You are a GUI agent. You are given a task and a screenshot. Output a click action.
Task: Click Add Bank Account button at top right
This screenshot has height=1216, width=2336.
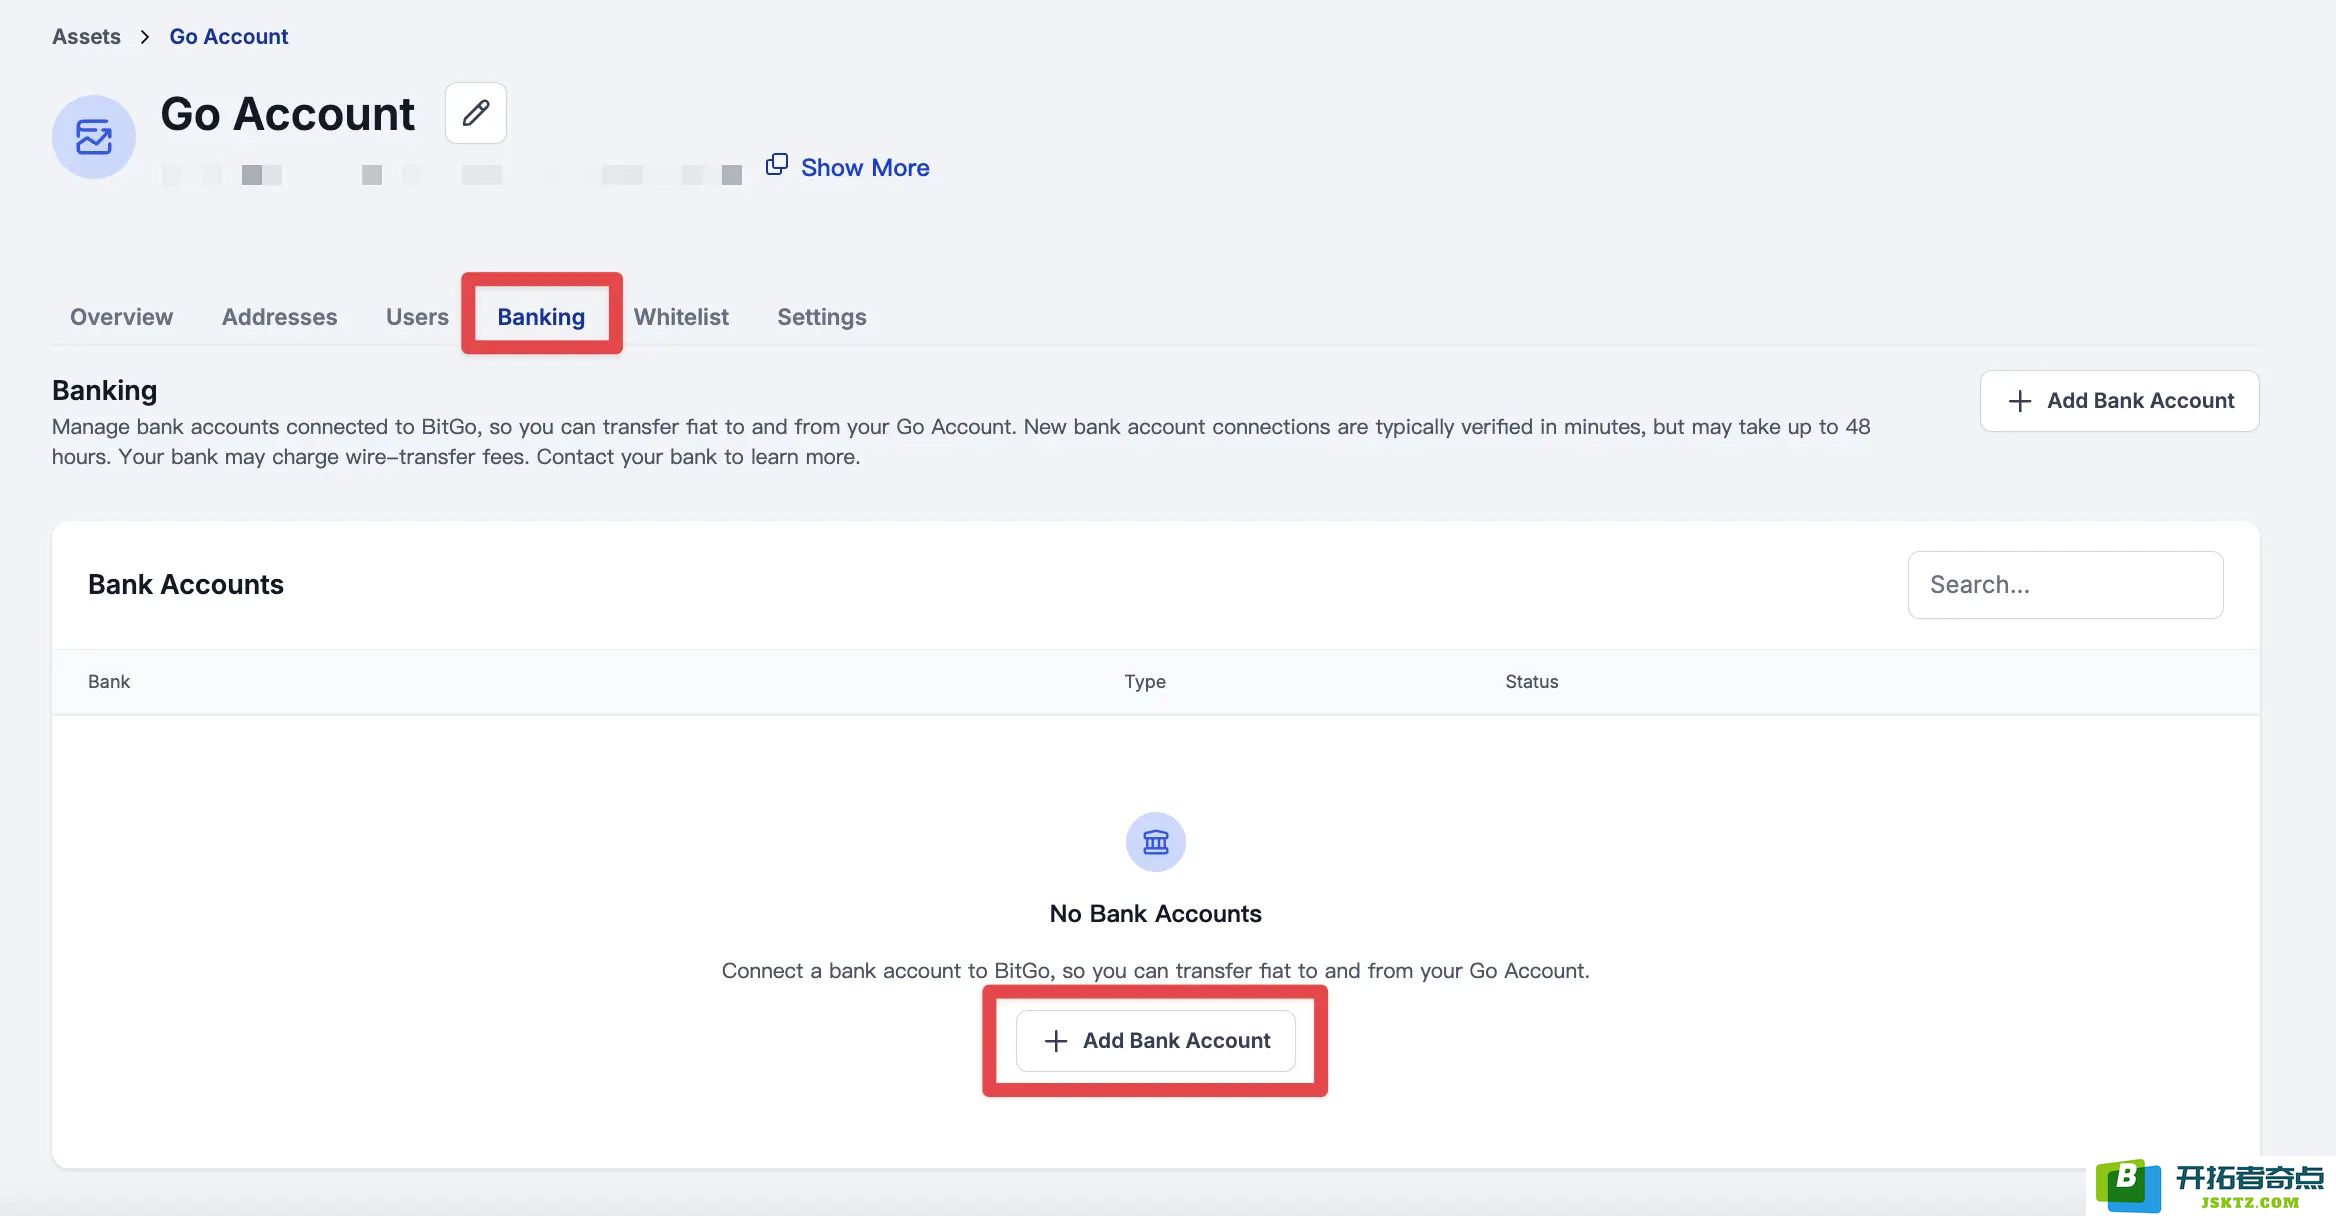2120,401
